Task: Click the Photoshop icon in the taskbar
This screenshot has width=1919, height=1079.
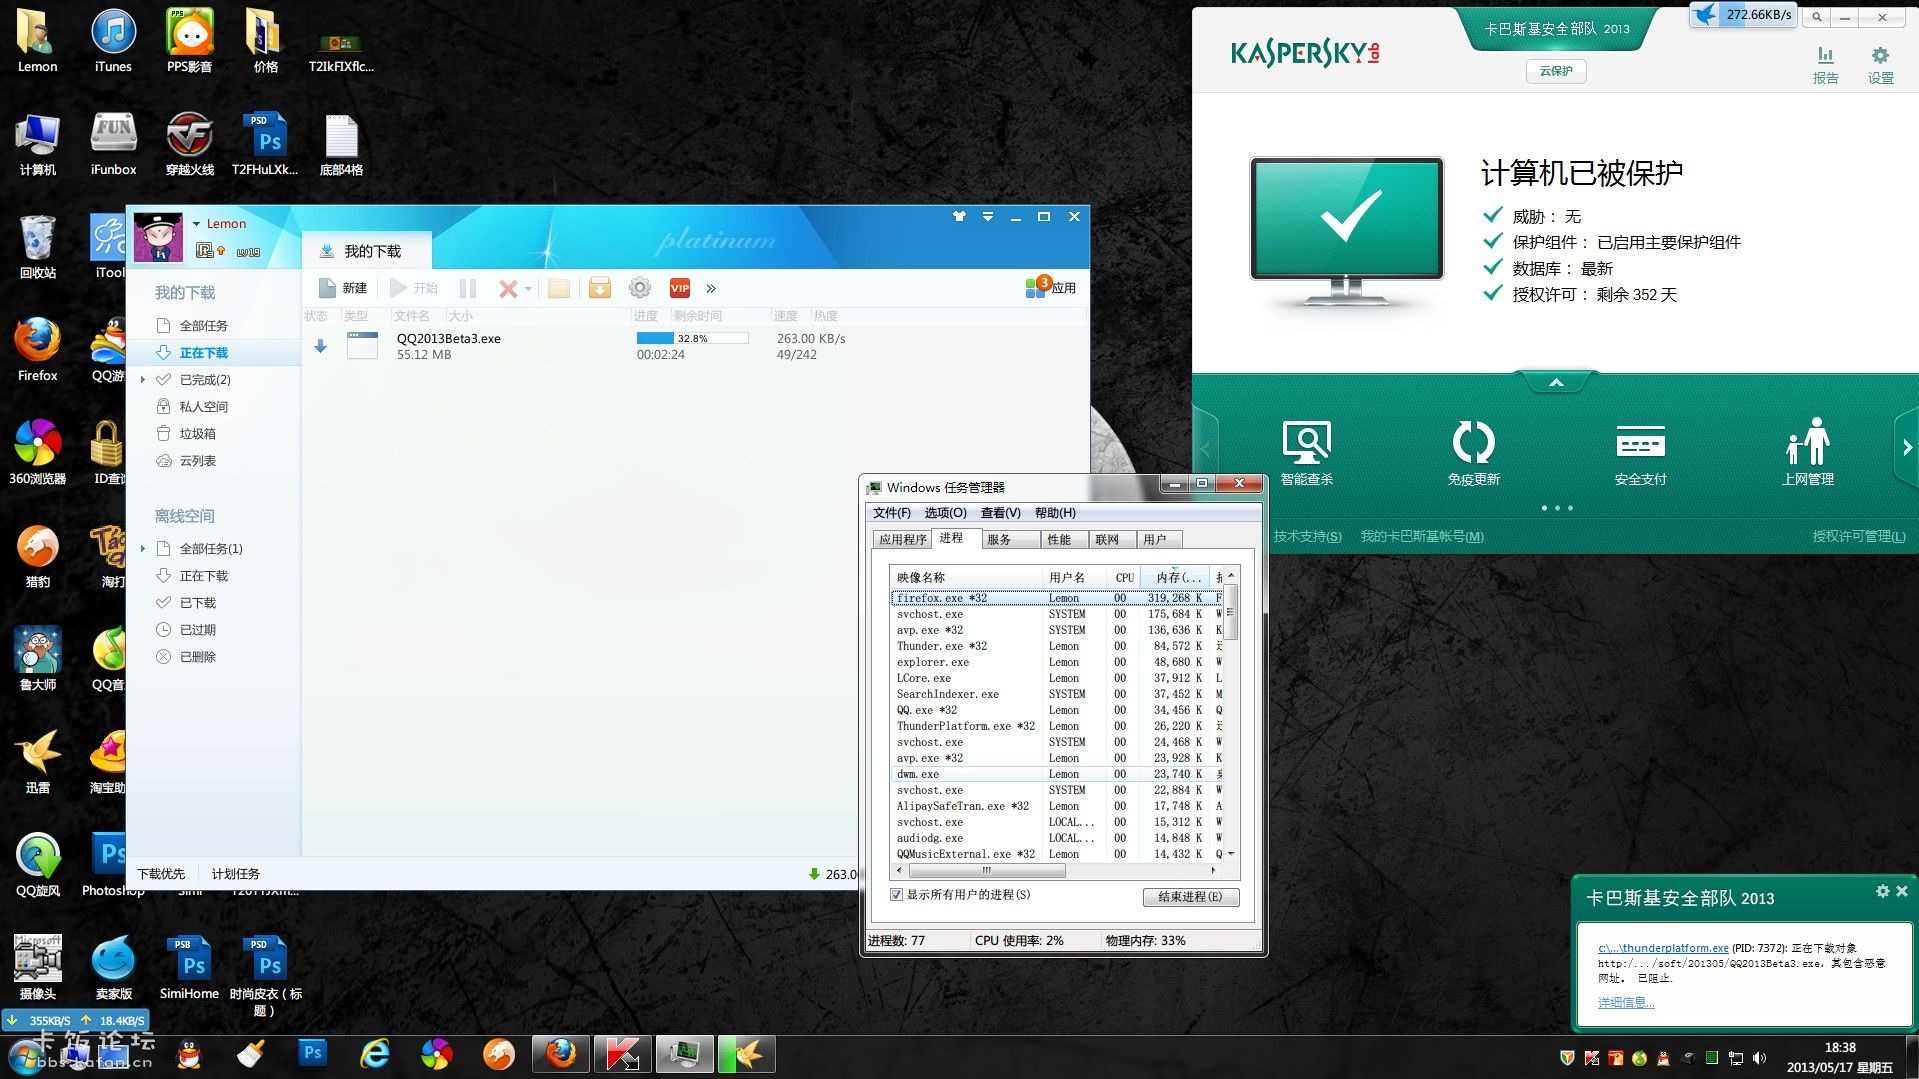Action: (312, 1053)
